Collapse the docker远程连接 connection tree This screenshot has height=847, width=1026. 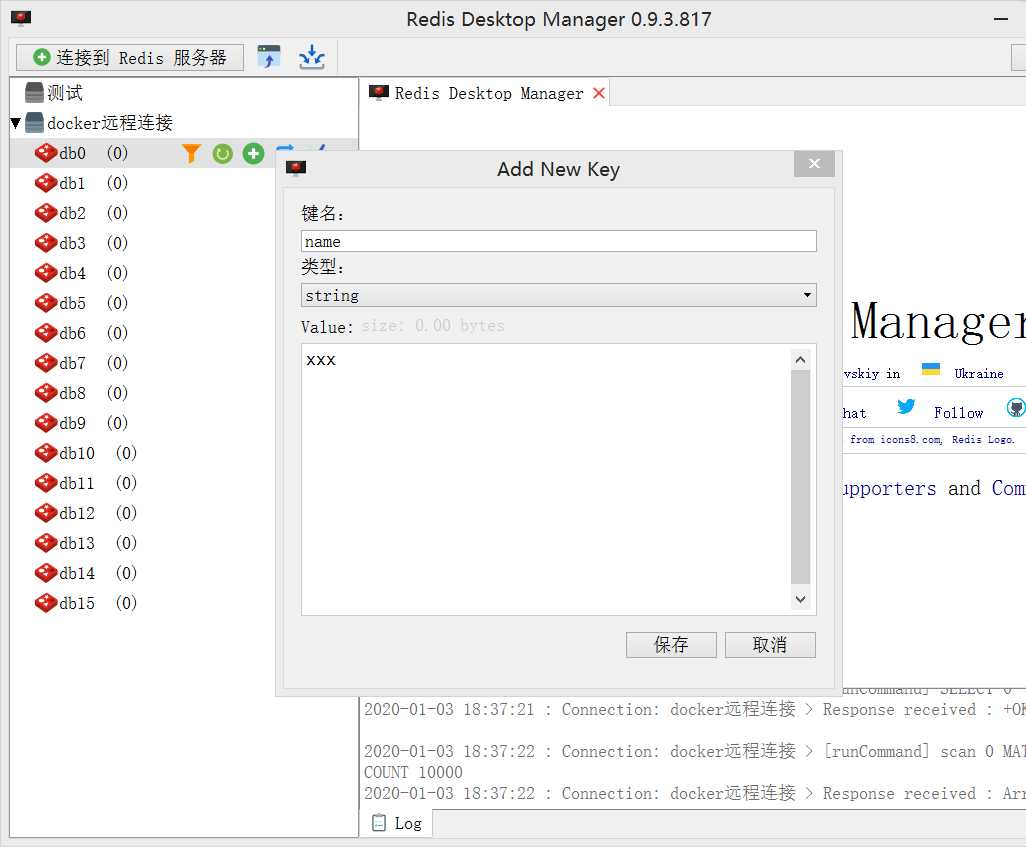[x=16, y=122]
